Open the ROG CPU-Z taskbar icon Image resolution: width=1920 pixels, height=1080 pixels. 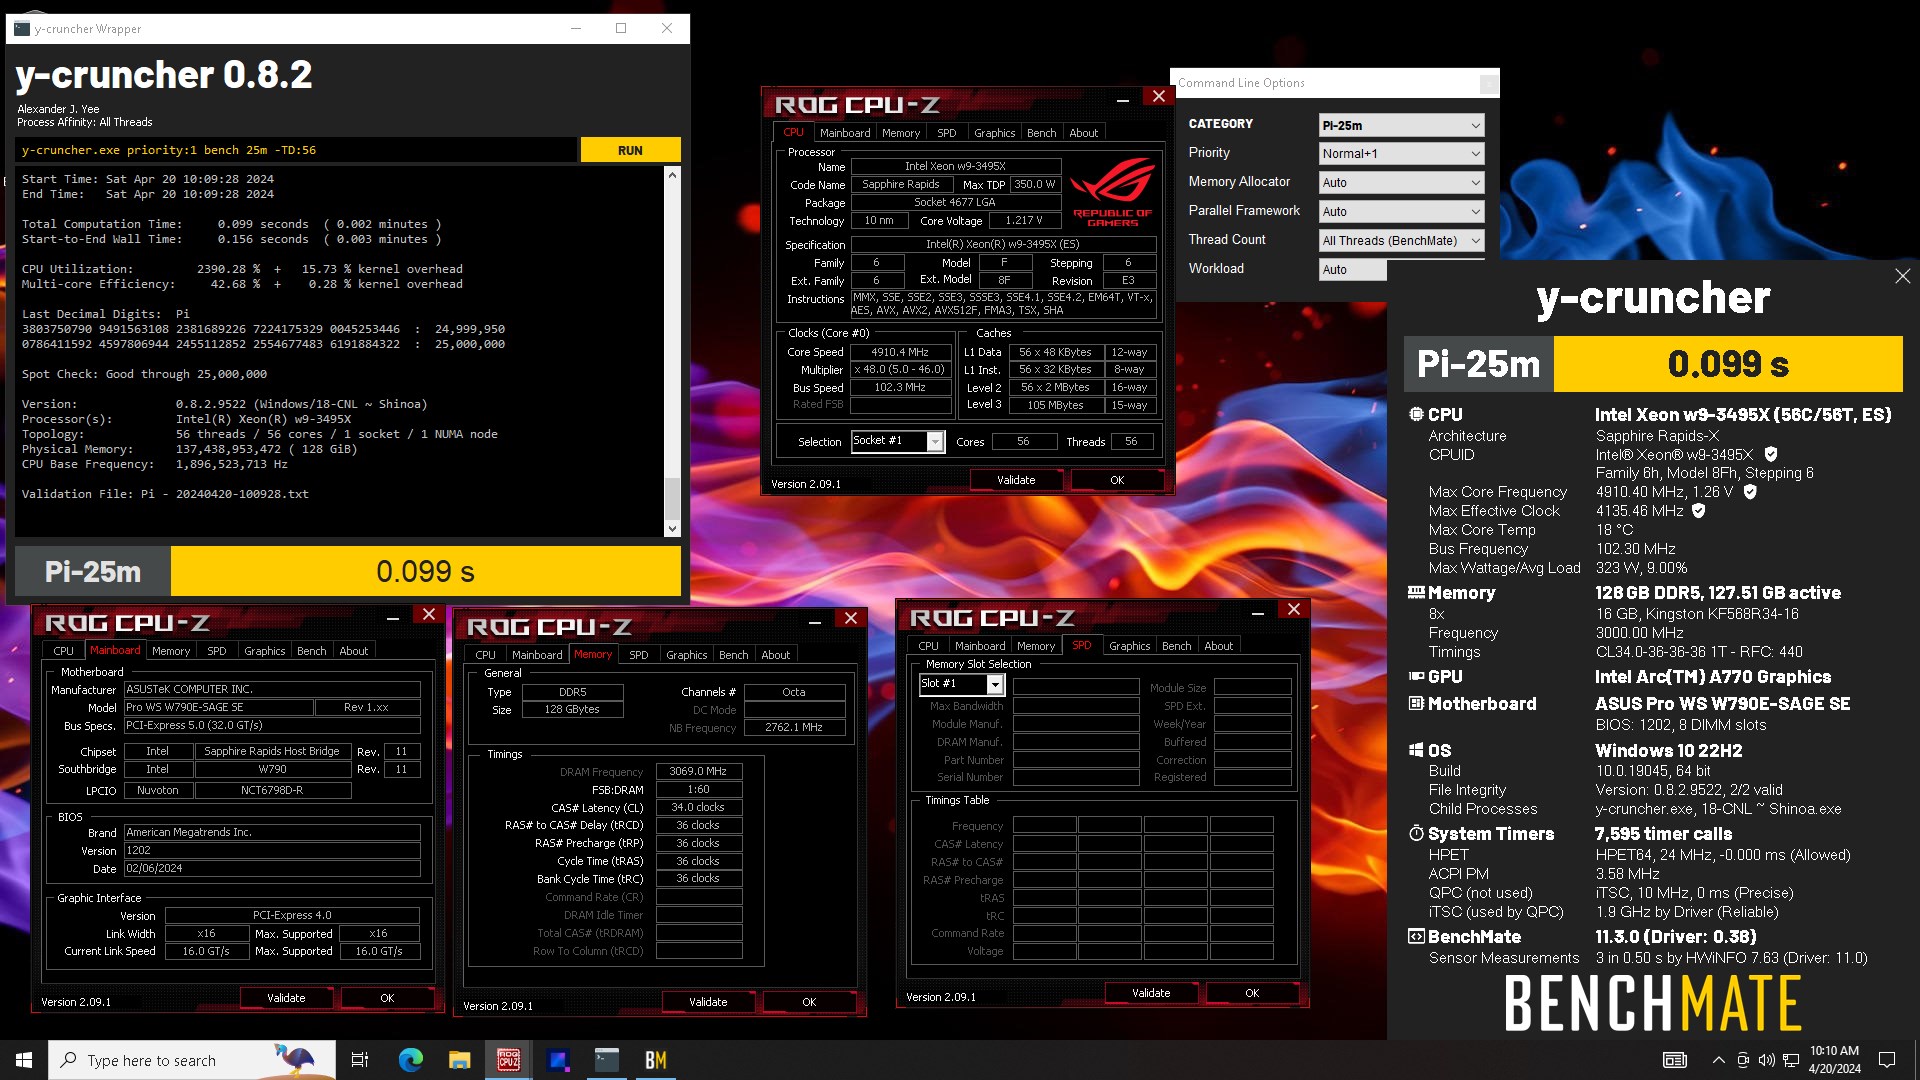pos(508,1060)
